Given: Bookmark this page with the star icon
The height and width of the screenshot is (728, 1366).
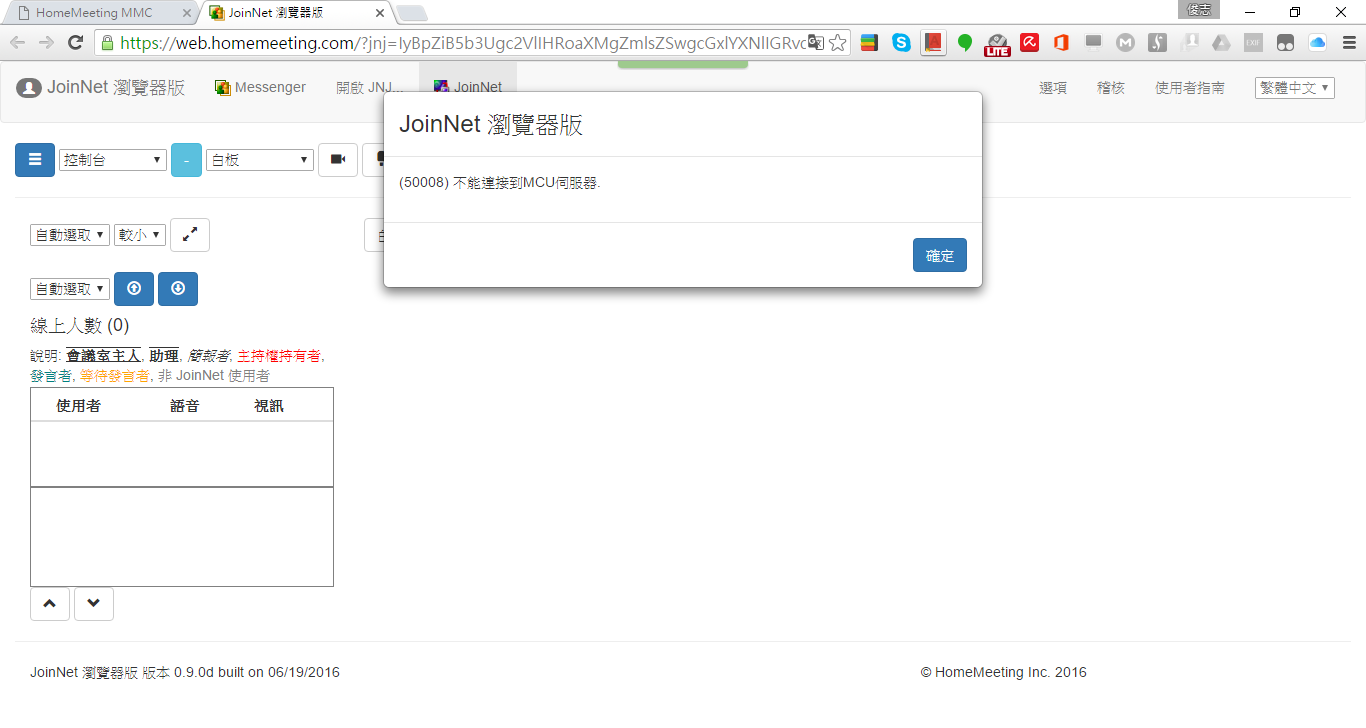Looking at the screenshot, I should (838, 42).
